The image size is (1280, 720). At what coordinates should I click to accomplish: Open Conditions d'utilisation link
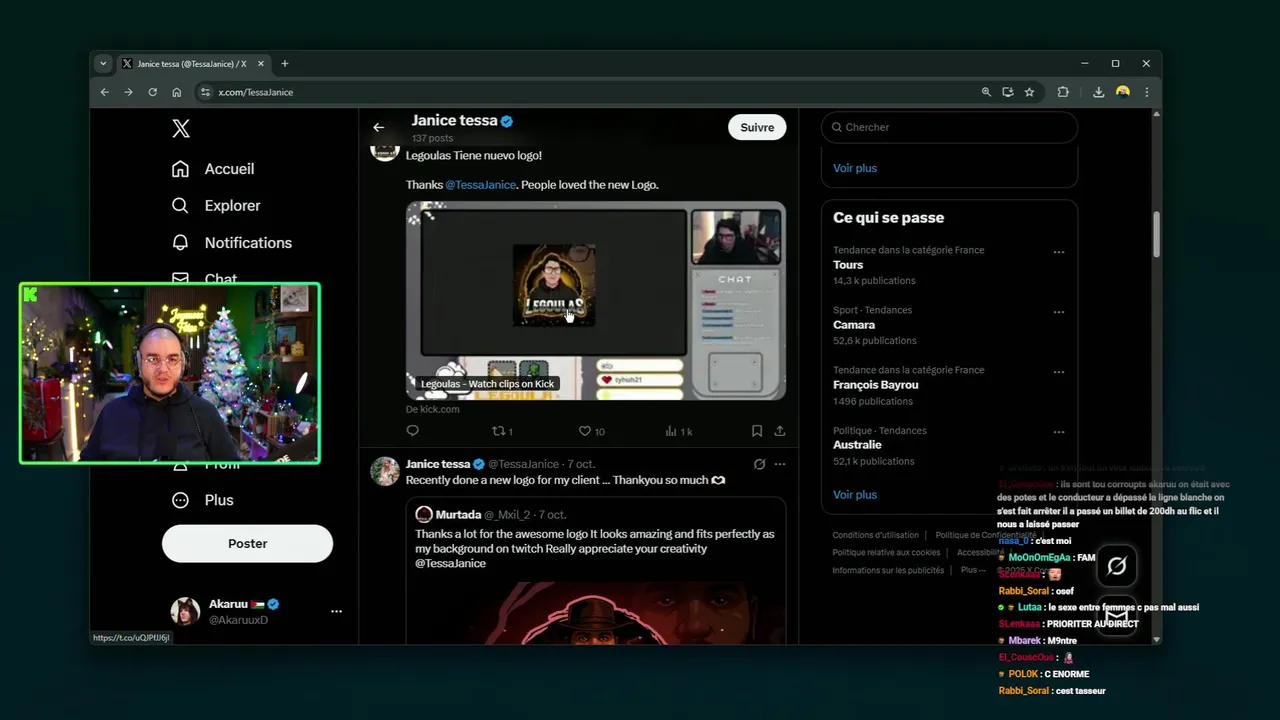[x=876, y=535]
